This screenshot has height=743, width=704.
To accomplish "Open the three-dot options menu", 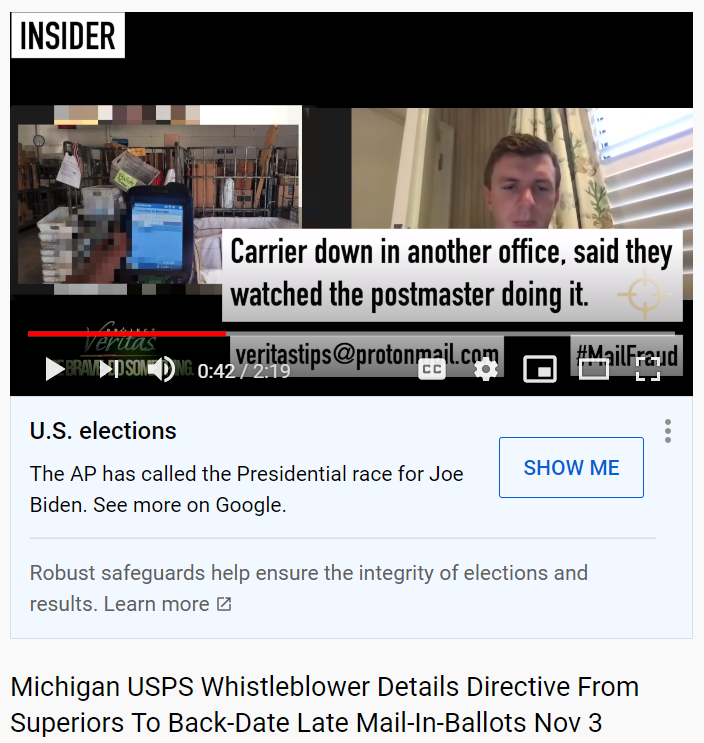I will click(668, 431).
